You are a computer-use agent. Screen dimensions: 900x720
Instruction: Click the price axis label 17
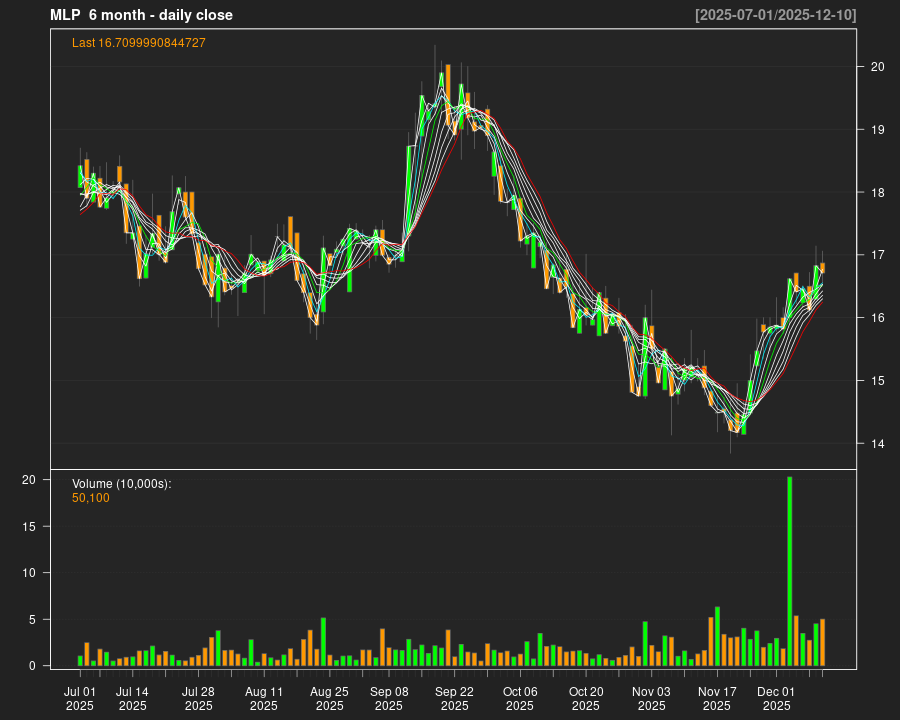878,256
